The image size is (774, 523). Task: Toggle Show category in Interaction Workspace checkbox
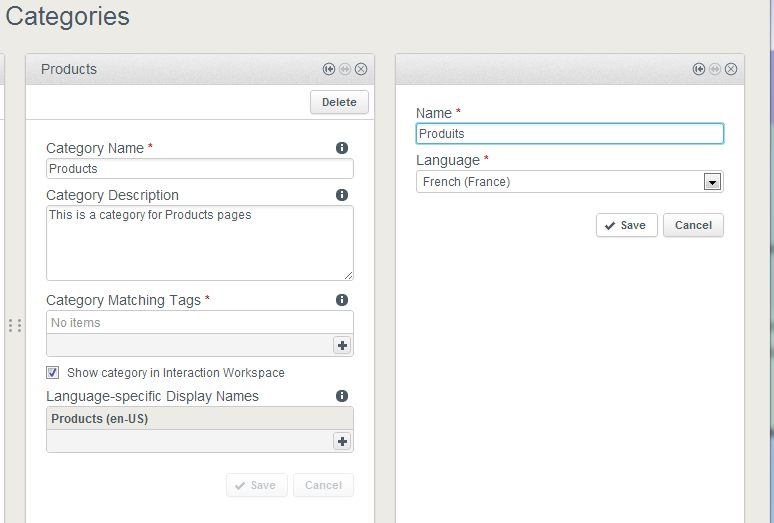pyautogui.click(x=52, y=373)
